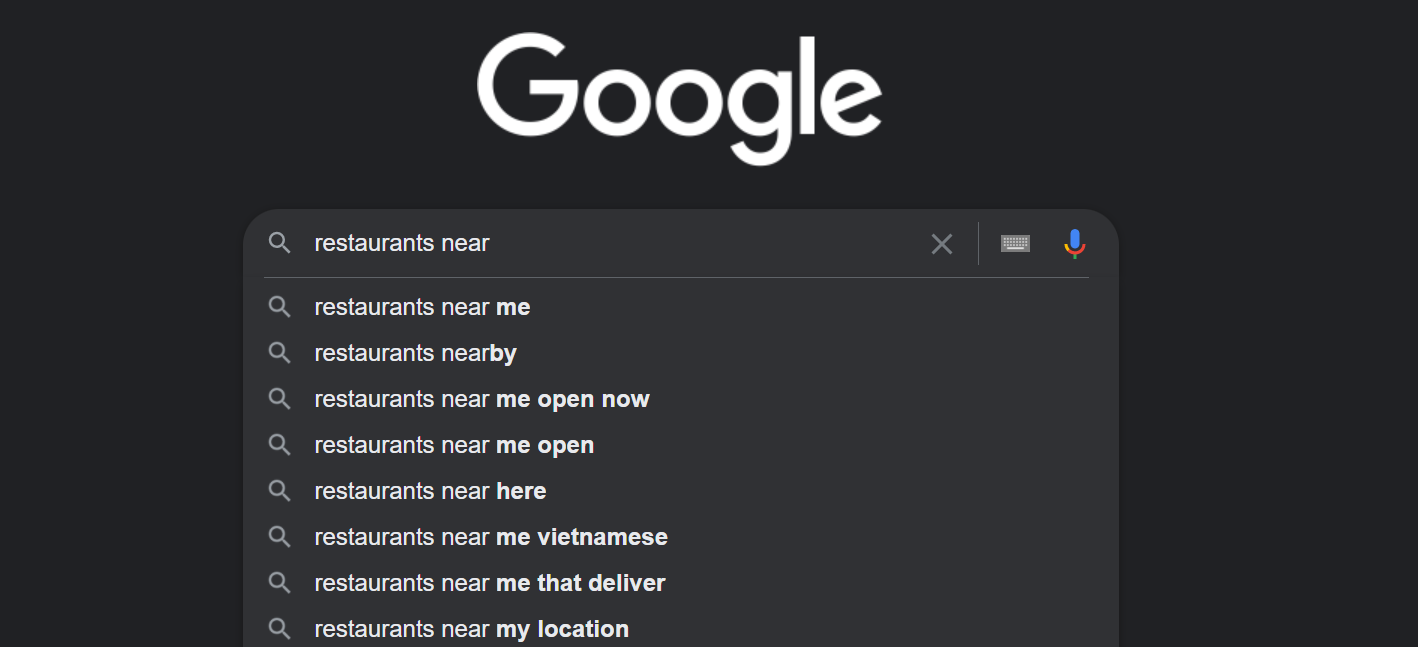Choose 'restaurants near my location' suggestion
1418x647 pixels.
[x=472, y=629]
